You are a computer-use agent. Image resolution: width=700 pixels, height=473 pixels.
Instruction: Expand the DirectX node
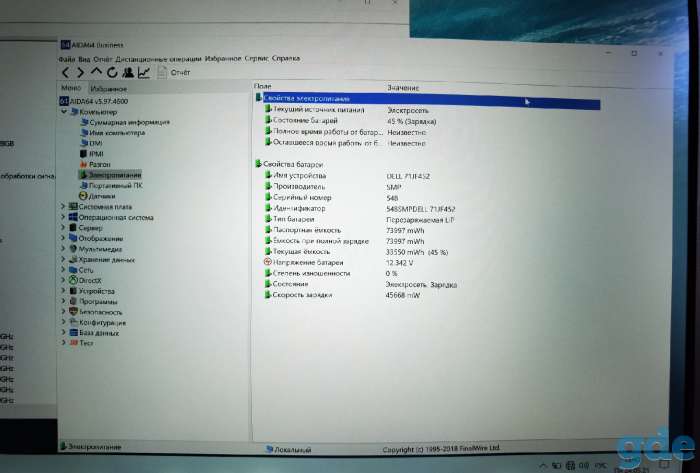(63, 280)
